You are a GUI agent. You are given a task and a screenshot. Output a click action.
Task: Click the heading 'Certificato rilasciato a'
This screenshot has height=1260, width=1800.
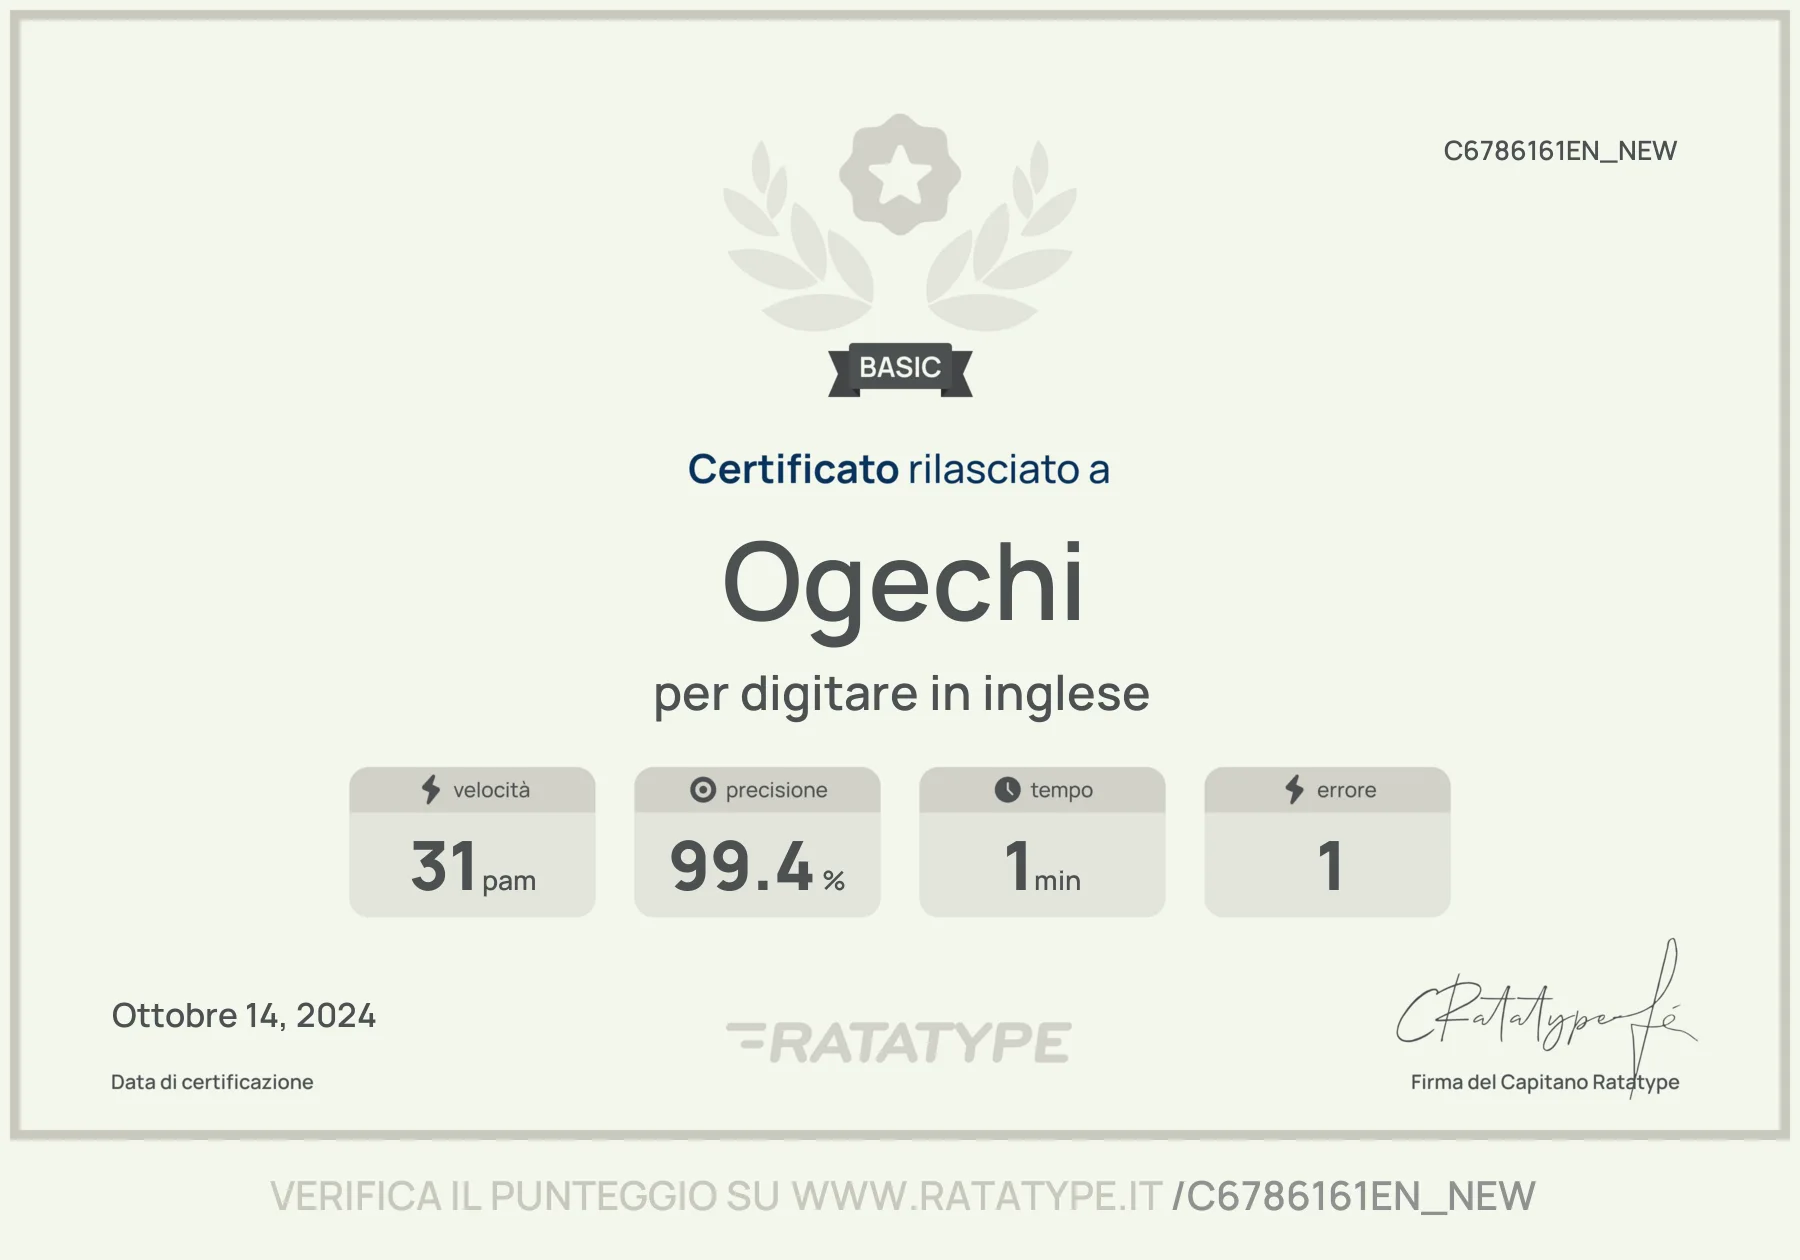[899, 469]
